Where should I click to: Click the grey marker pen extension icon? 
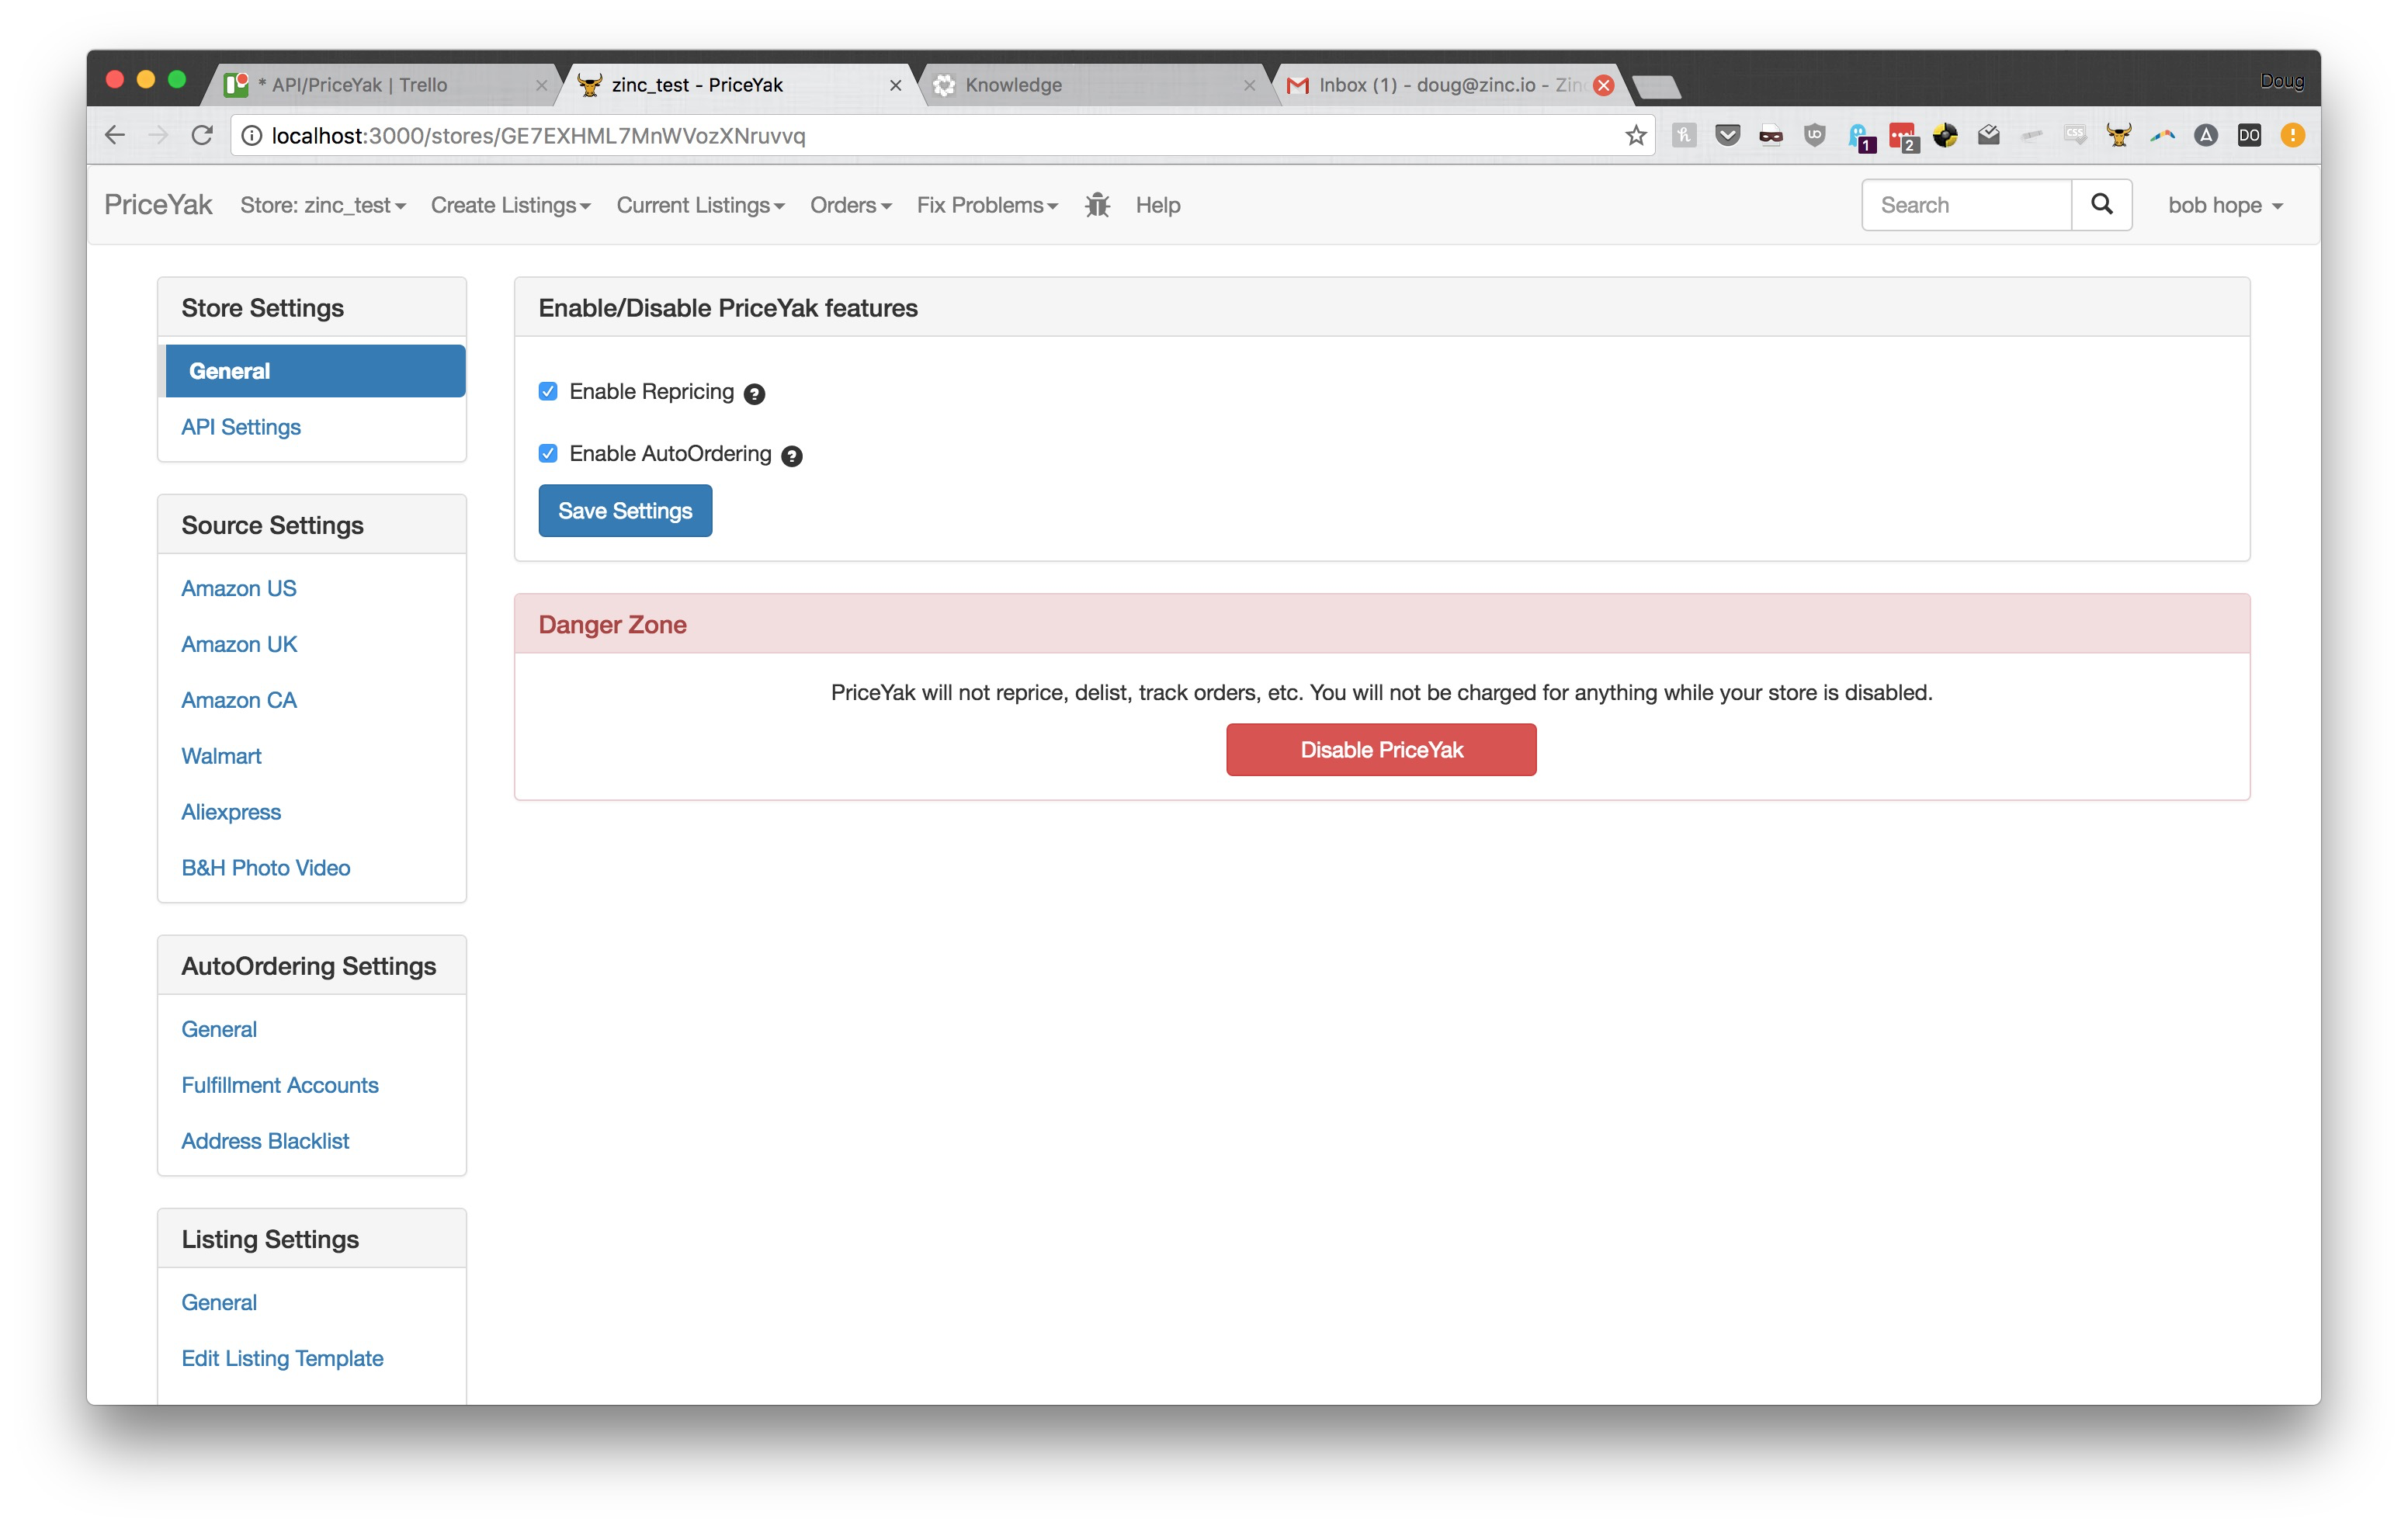click(2031, 135)
